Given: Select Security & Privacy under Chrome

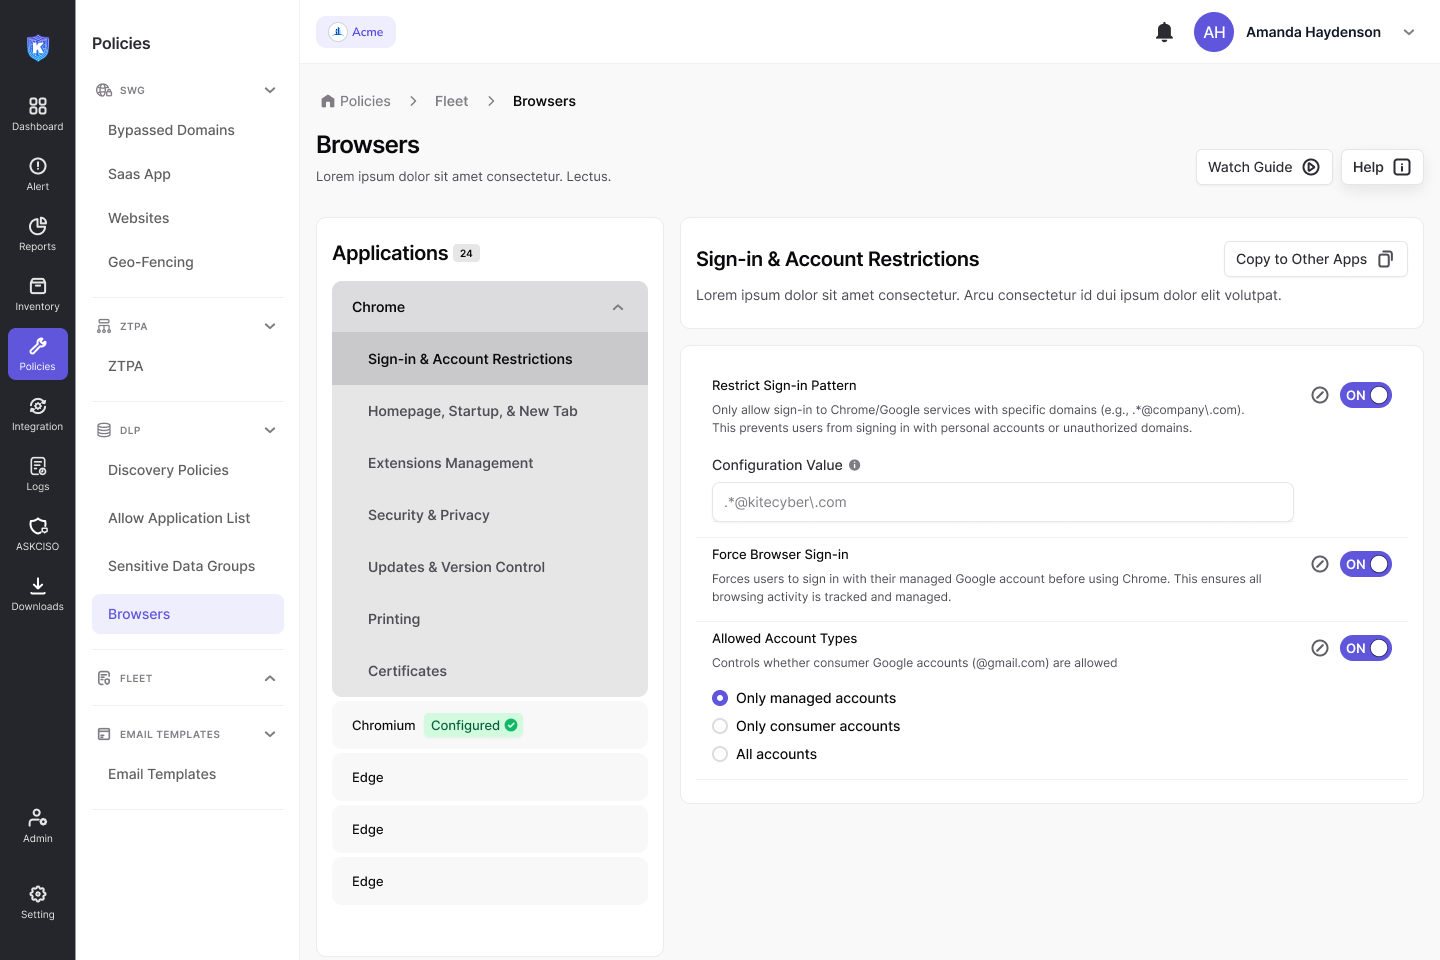Looking at the screenshot, I should (x=428, y=515).
